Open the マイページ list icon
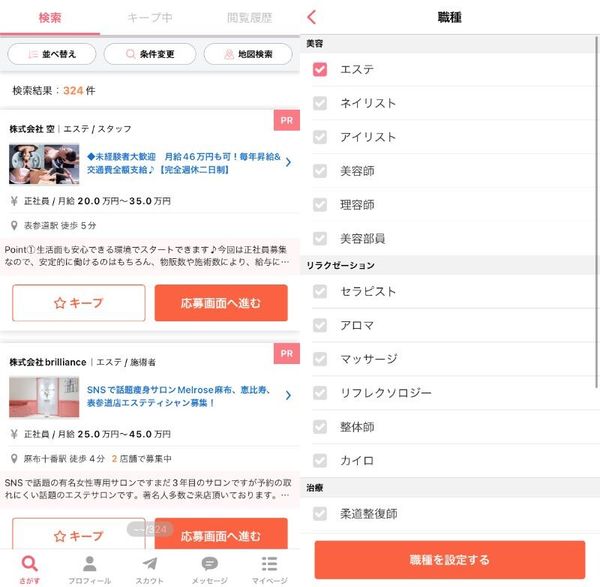 [x=269, y=564]
